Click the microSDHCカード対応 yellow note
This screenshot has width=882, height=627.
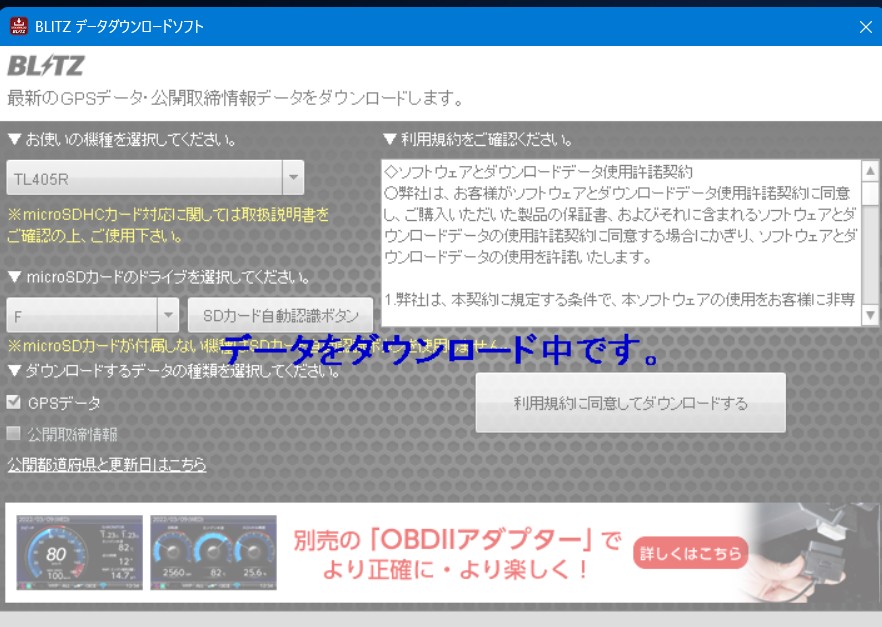click(168, 224)
